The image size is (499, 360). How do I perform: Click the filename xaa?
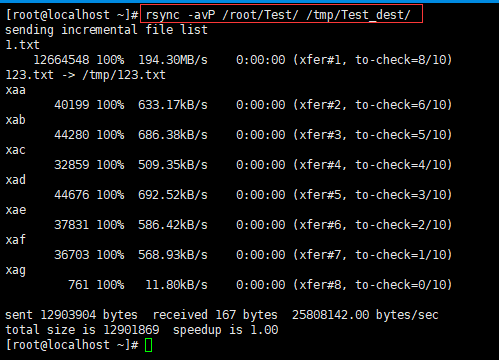point(16,90)
